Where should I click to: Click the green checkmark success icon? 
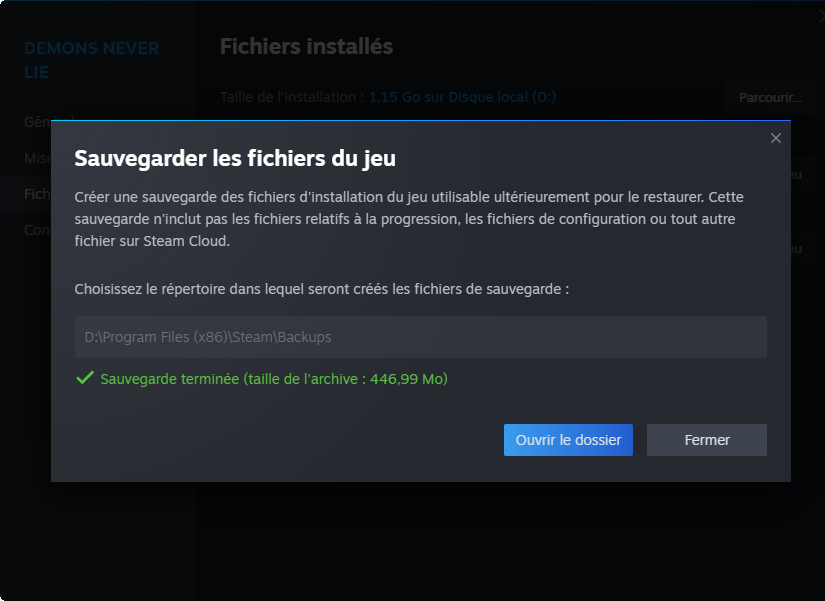(85, 379)
